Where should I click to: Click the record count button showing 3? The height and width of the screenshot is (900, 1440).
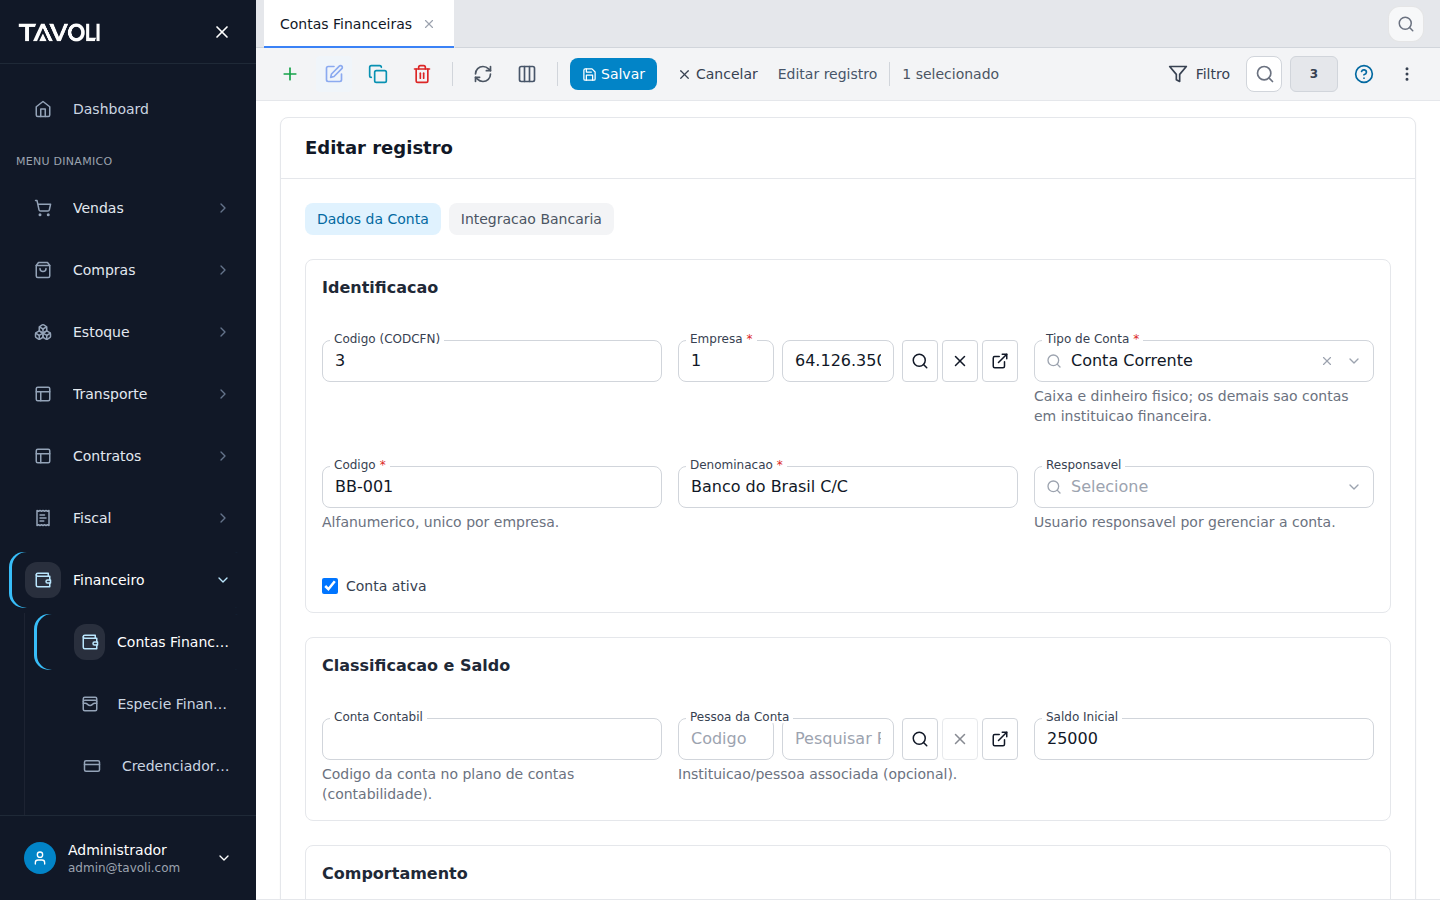click(1314, 74)
